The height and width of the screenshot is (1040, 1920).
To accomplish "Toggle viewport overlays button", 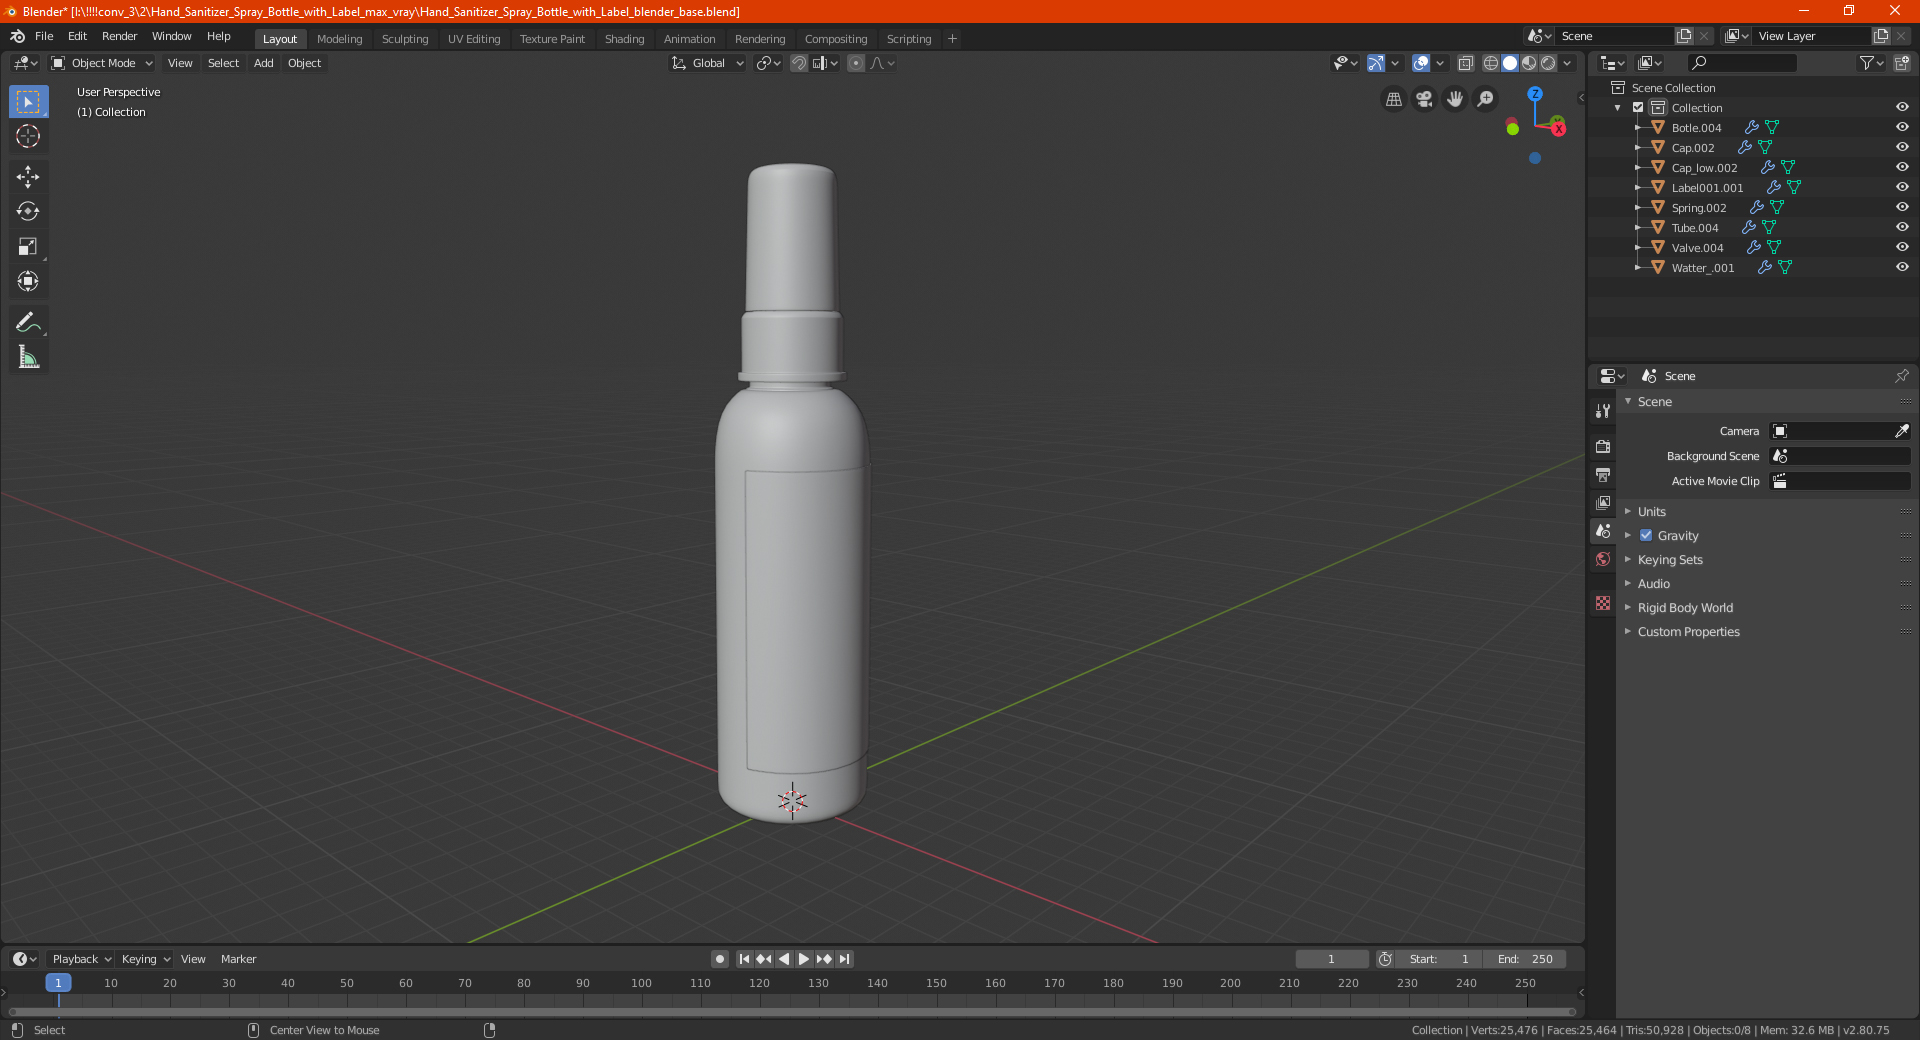I will pos(1421,63).
